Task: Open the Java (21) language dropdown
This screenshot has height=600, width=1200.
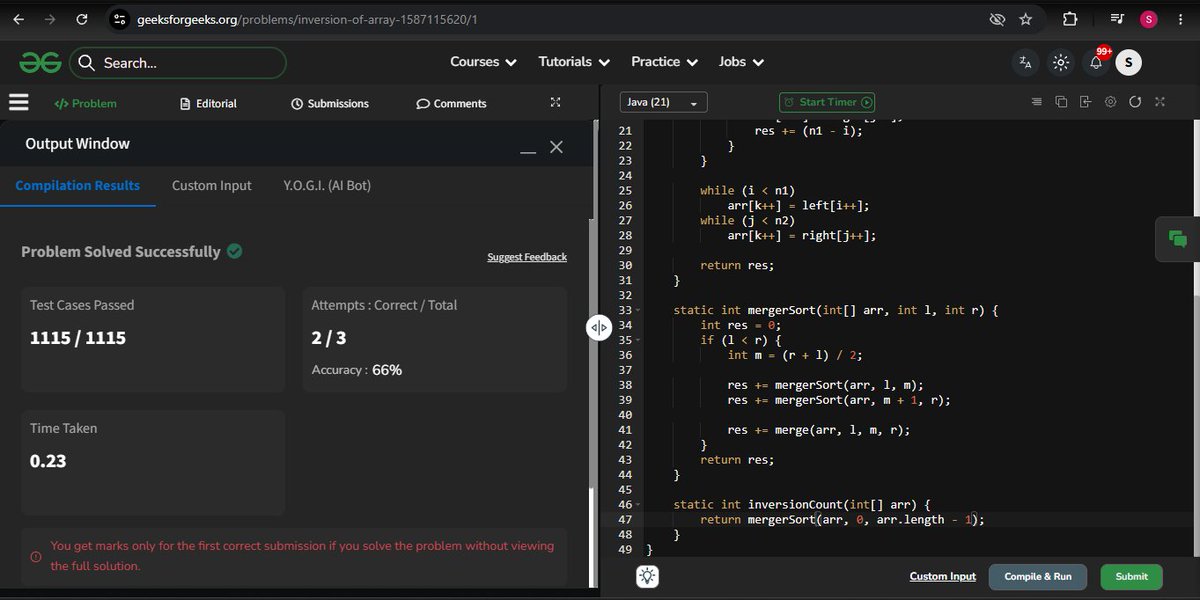Action: [663, 102]
